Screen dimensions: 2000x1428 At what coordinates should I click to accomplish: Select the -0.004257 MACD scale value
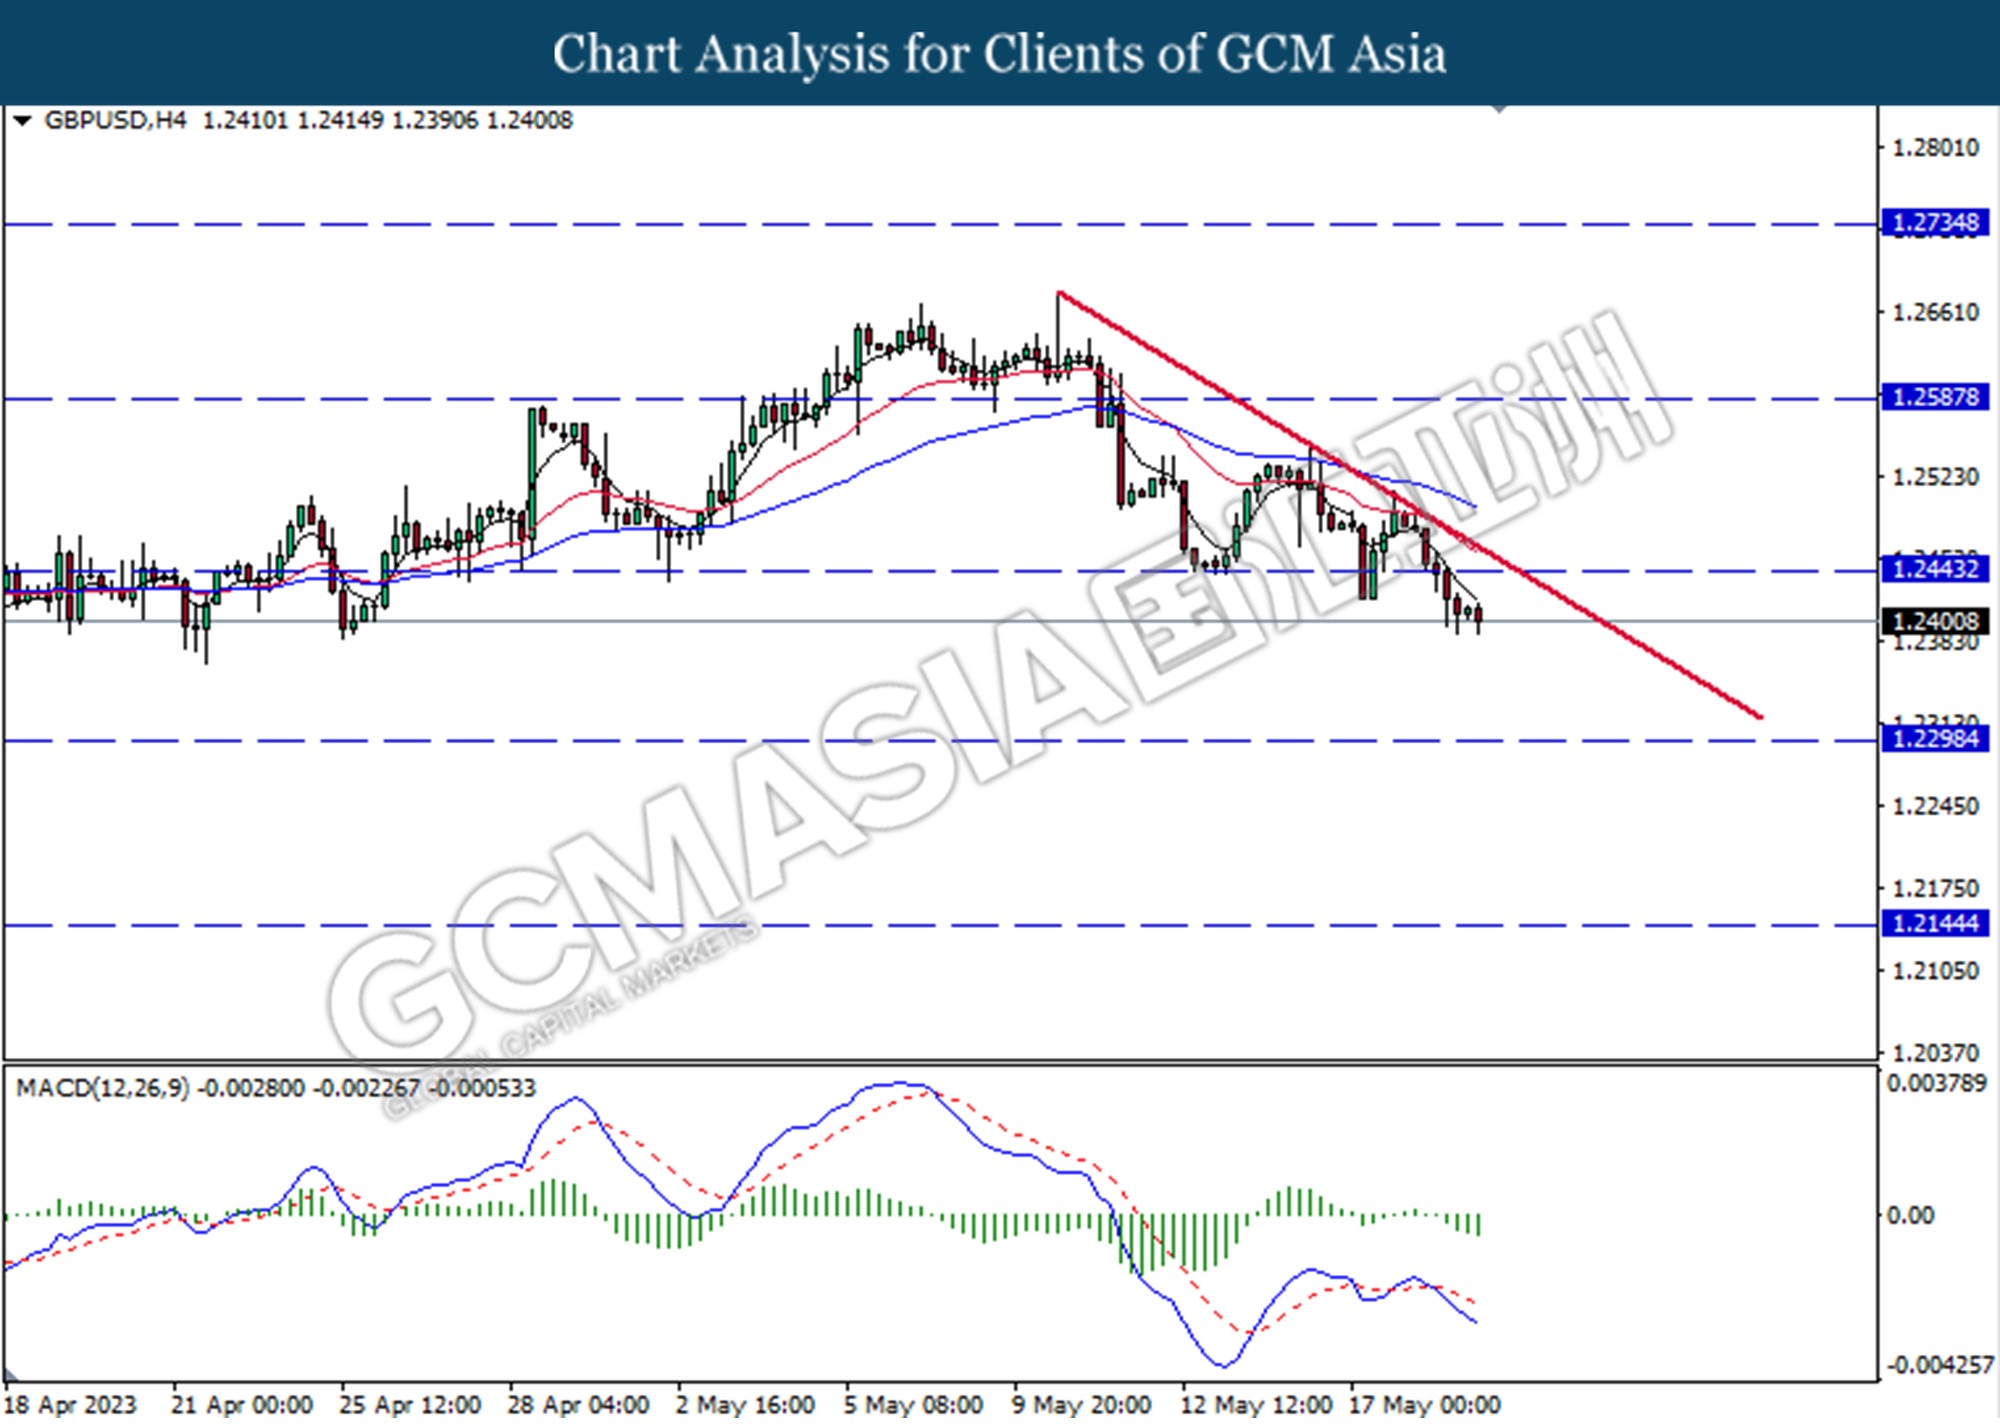[1940, 1366]
